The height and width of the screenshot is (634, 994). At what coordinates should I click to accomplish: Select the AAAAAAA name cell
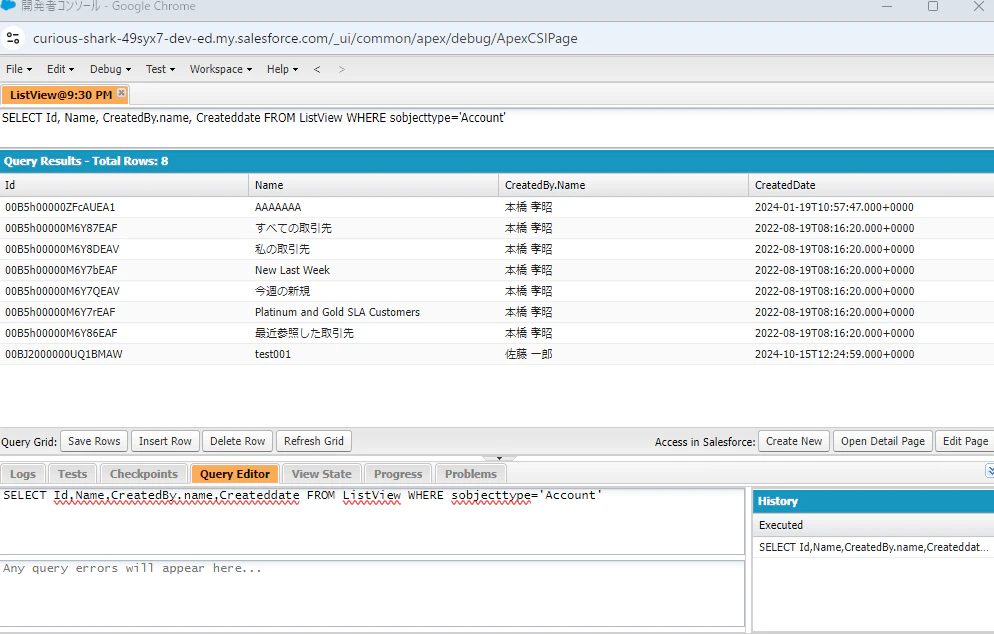point(373,207)
